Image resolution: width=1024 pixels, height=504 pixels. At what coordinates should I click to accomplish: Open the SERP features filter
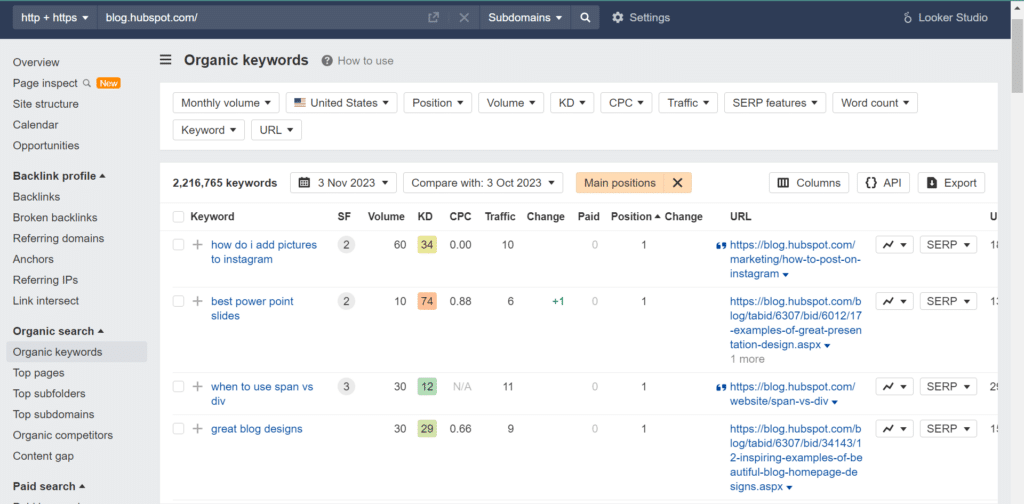tap(775, 102)
